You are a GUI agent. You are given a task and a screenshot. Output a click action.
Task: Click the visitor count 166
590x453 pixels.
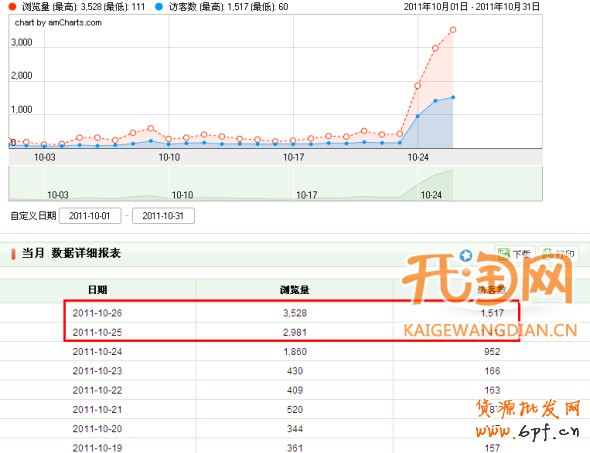[x=492, y=371]
